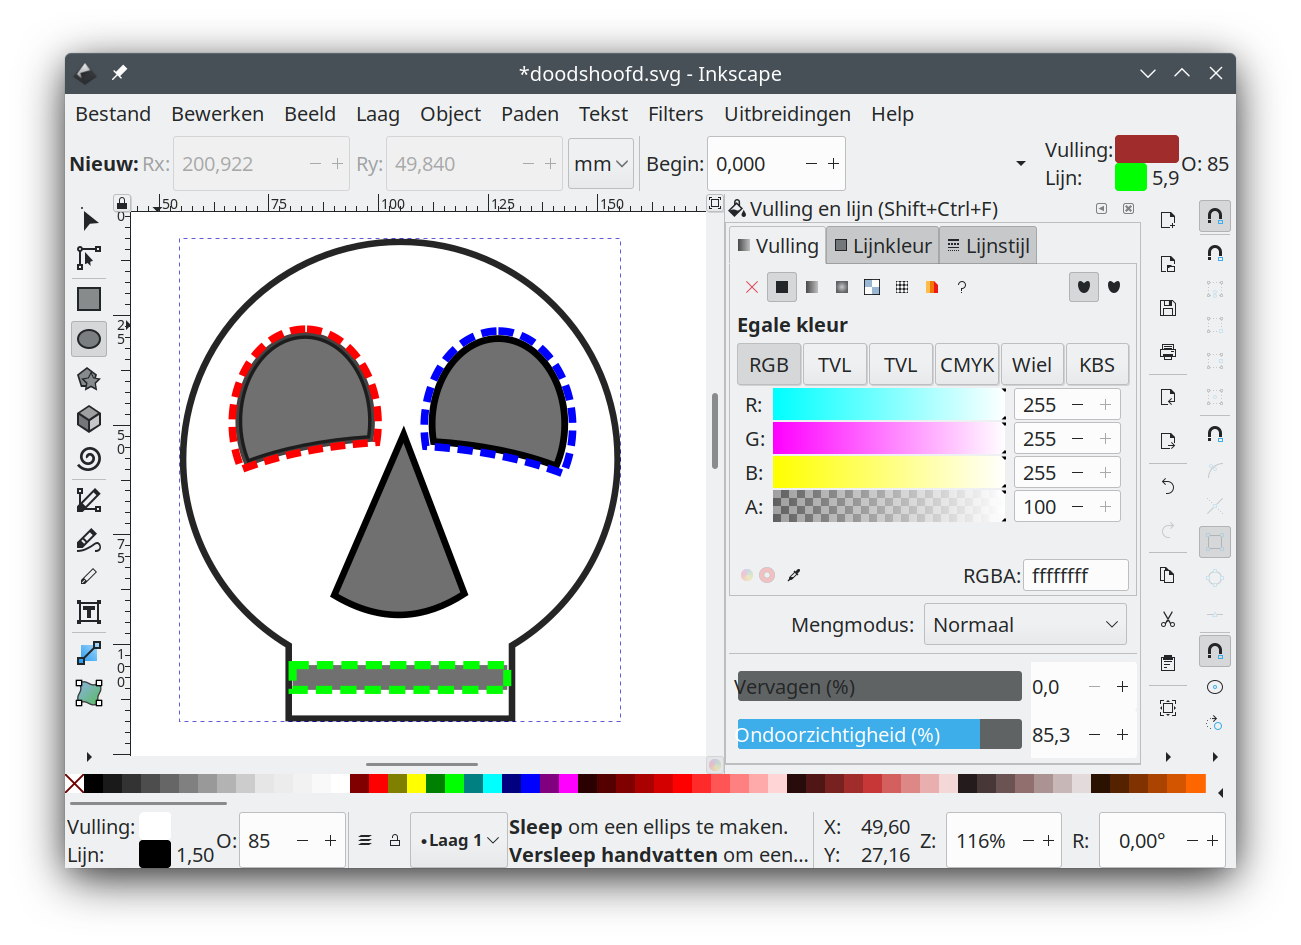Click the Undo arrow icon
Image resolution: width=1301 pixels, height=945 pixels.
tap(1167, 486)
